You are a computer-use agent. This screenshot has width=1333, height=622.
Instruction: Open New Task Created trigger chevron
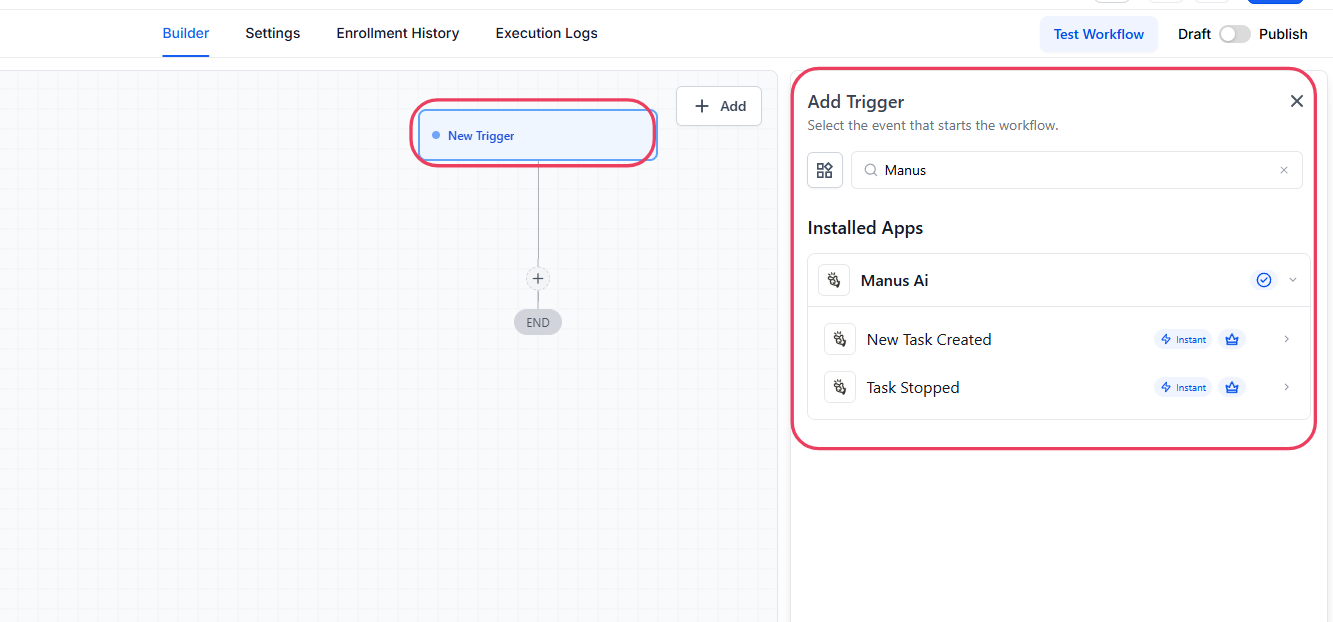click(1287, 339)
